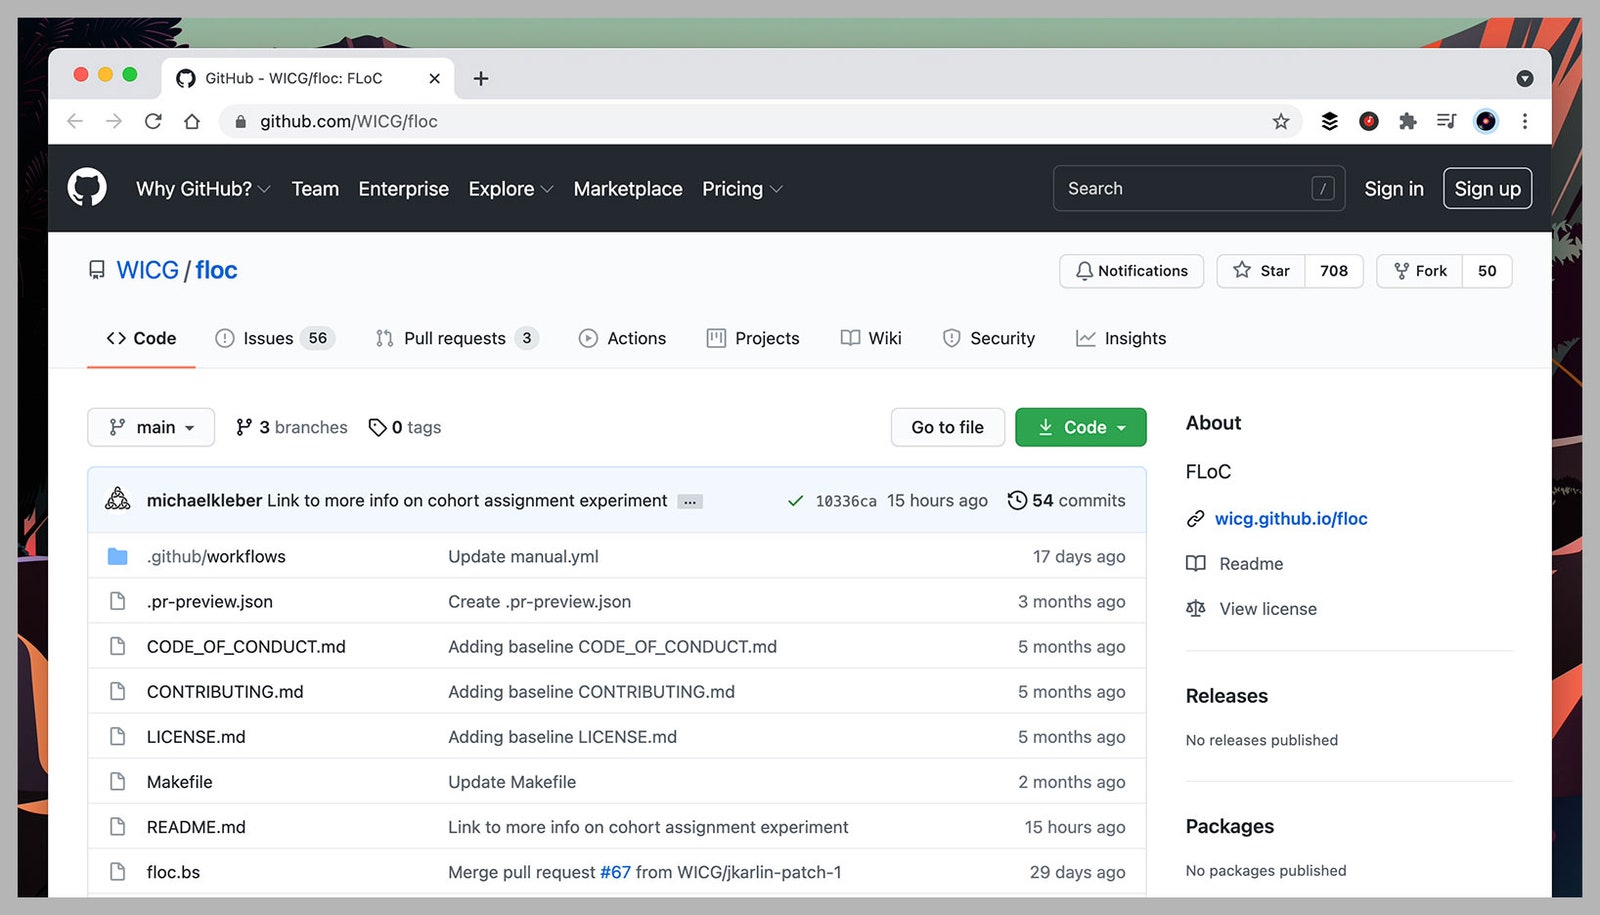Open the WICG organization link
This screenshot has width=1600, height=915.
tap(147, 270)
